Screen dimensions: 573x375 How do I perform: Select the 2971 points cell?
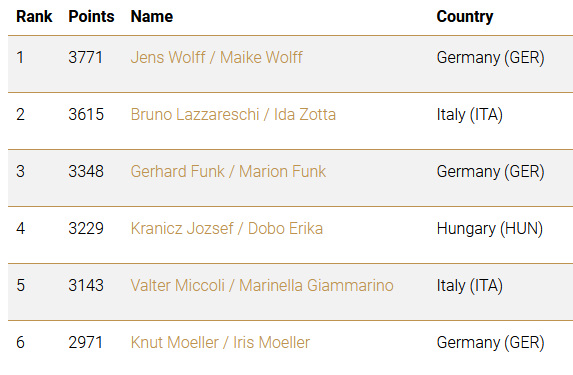point(86,342)
